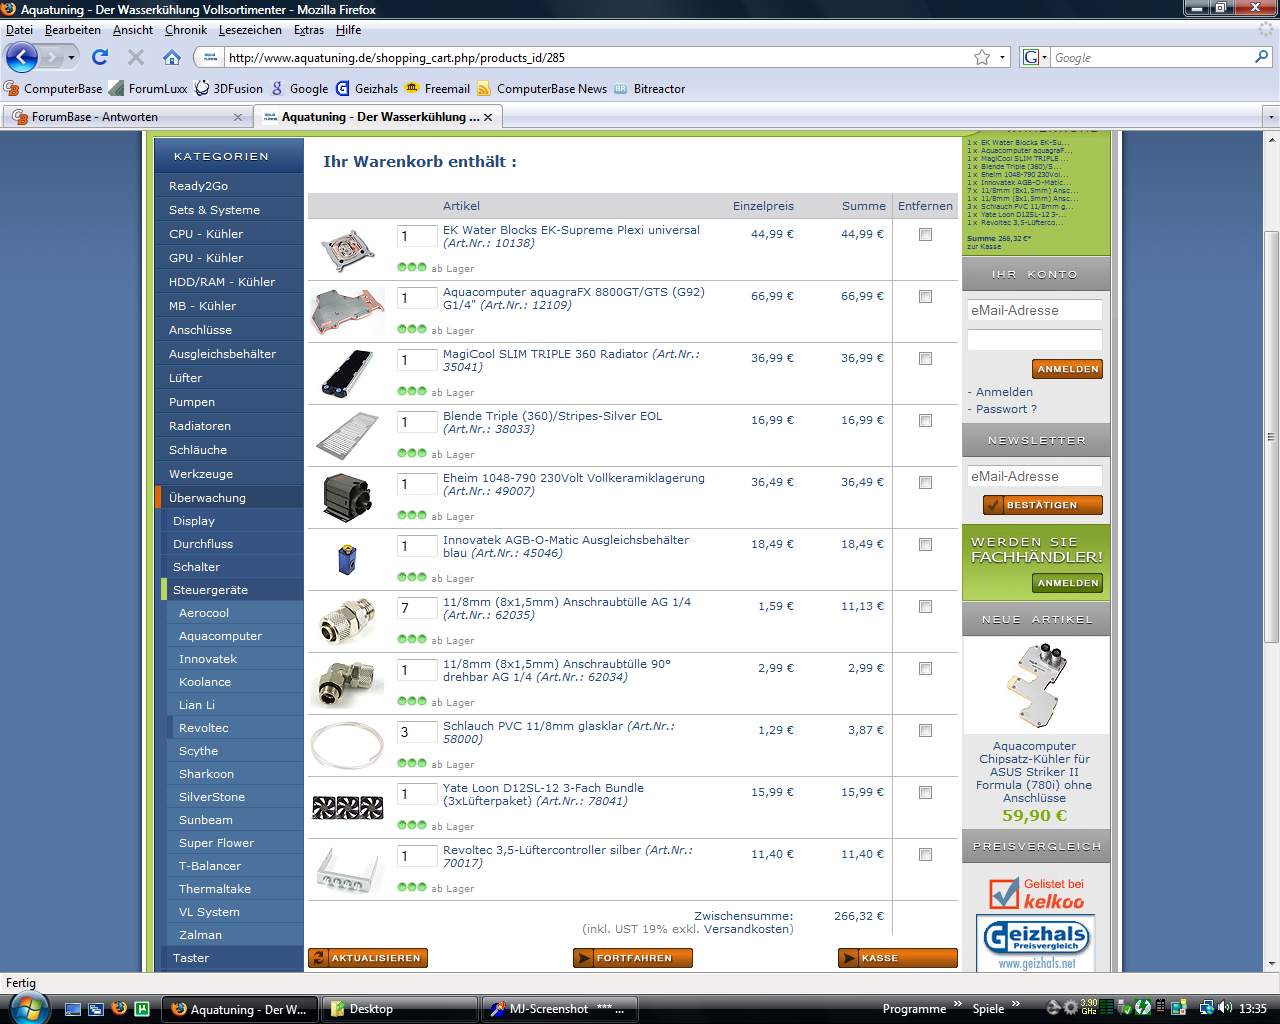Open the URL bar history dropdown

1003,57
